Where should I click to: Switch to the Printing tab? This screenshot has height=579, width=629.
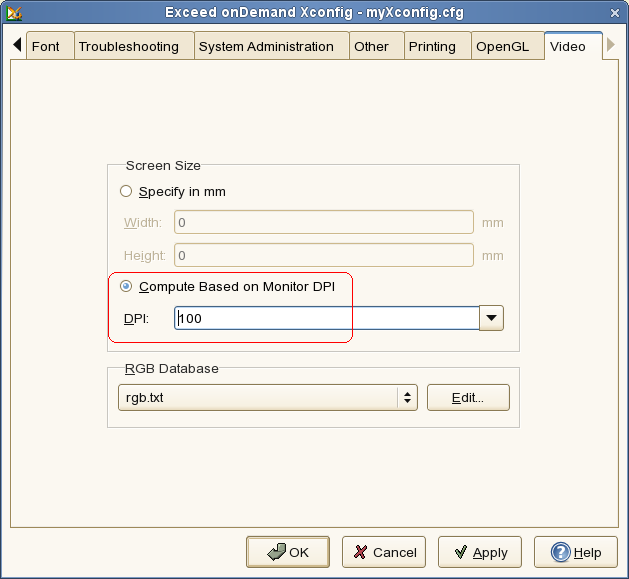click(x=432, y=46)
